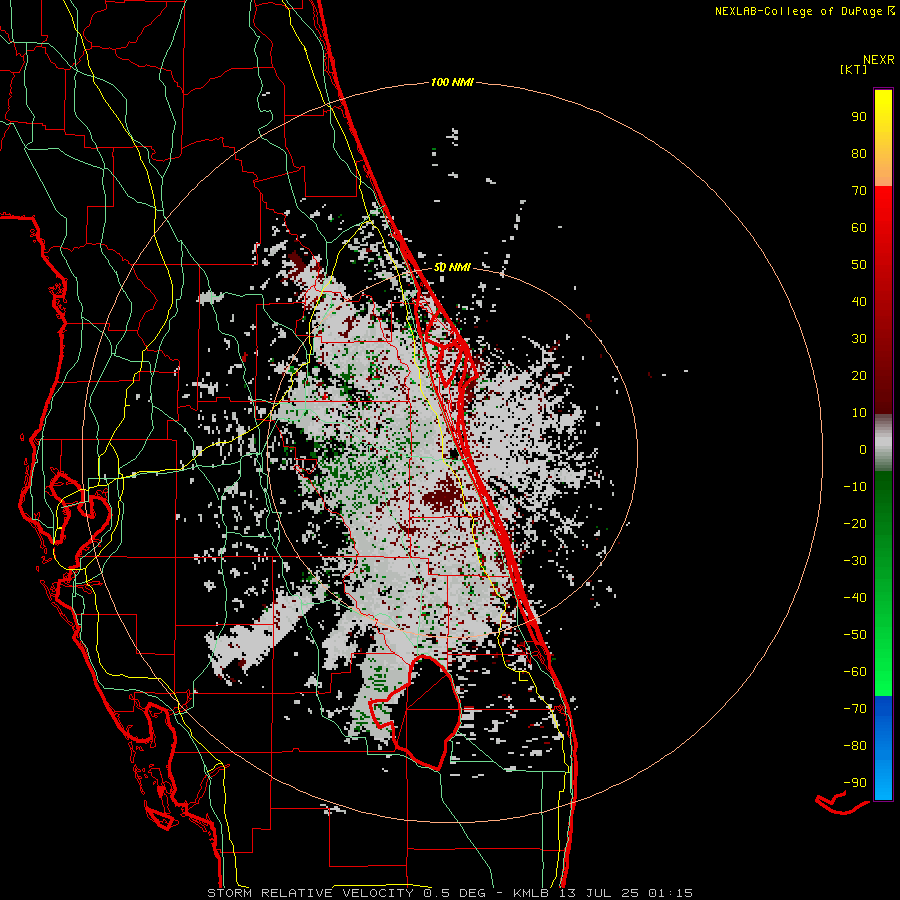
Task: Click the -20 value on velocity scale
Action: (x=855, y=523)
